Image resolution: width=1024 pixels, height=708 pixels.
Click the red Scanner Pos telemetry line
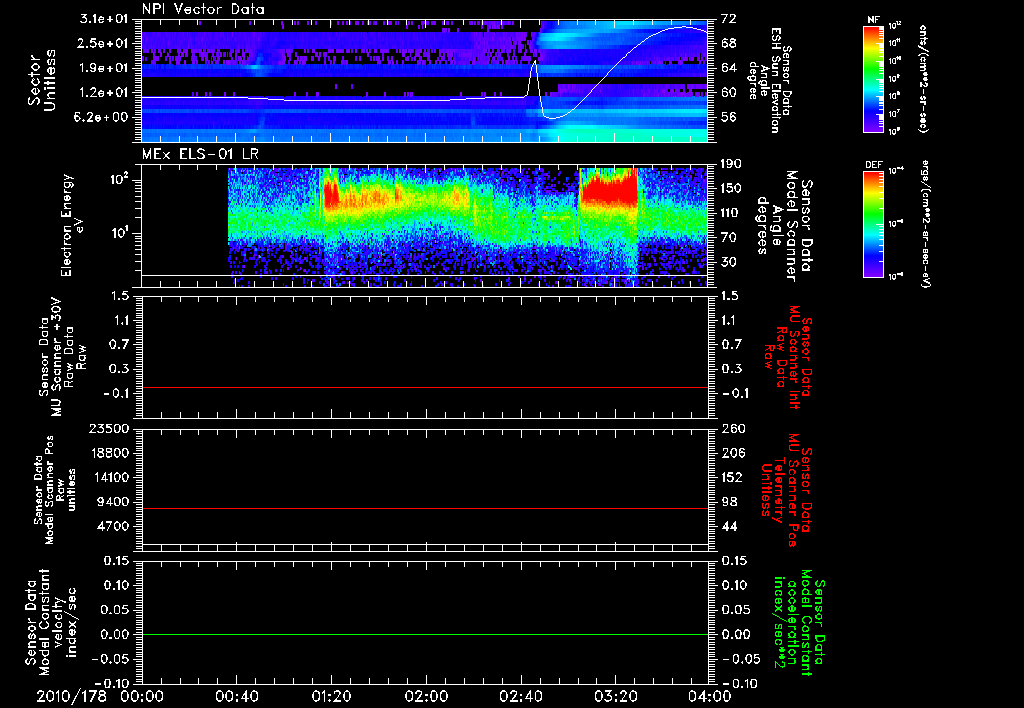[x=424, y=508]
